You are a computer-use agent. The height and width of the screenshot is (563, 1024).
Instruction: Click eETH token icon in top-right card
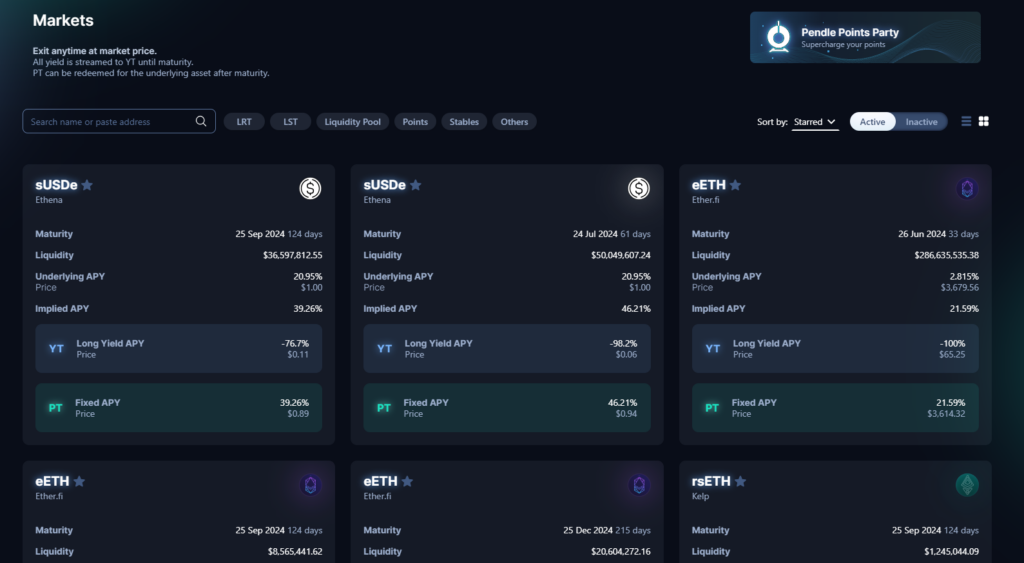coord(966,189)
